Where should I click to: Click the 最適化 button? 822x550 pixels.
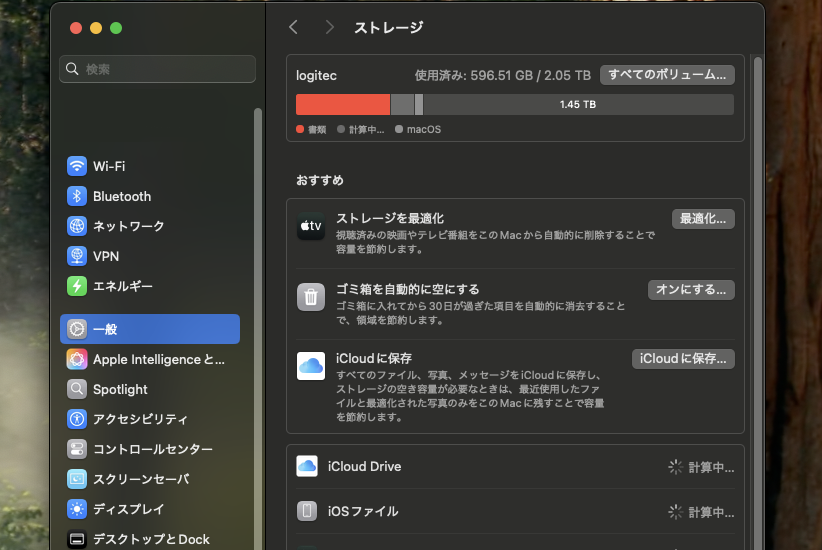[x=703, y=219]
